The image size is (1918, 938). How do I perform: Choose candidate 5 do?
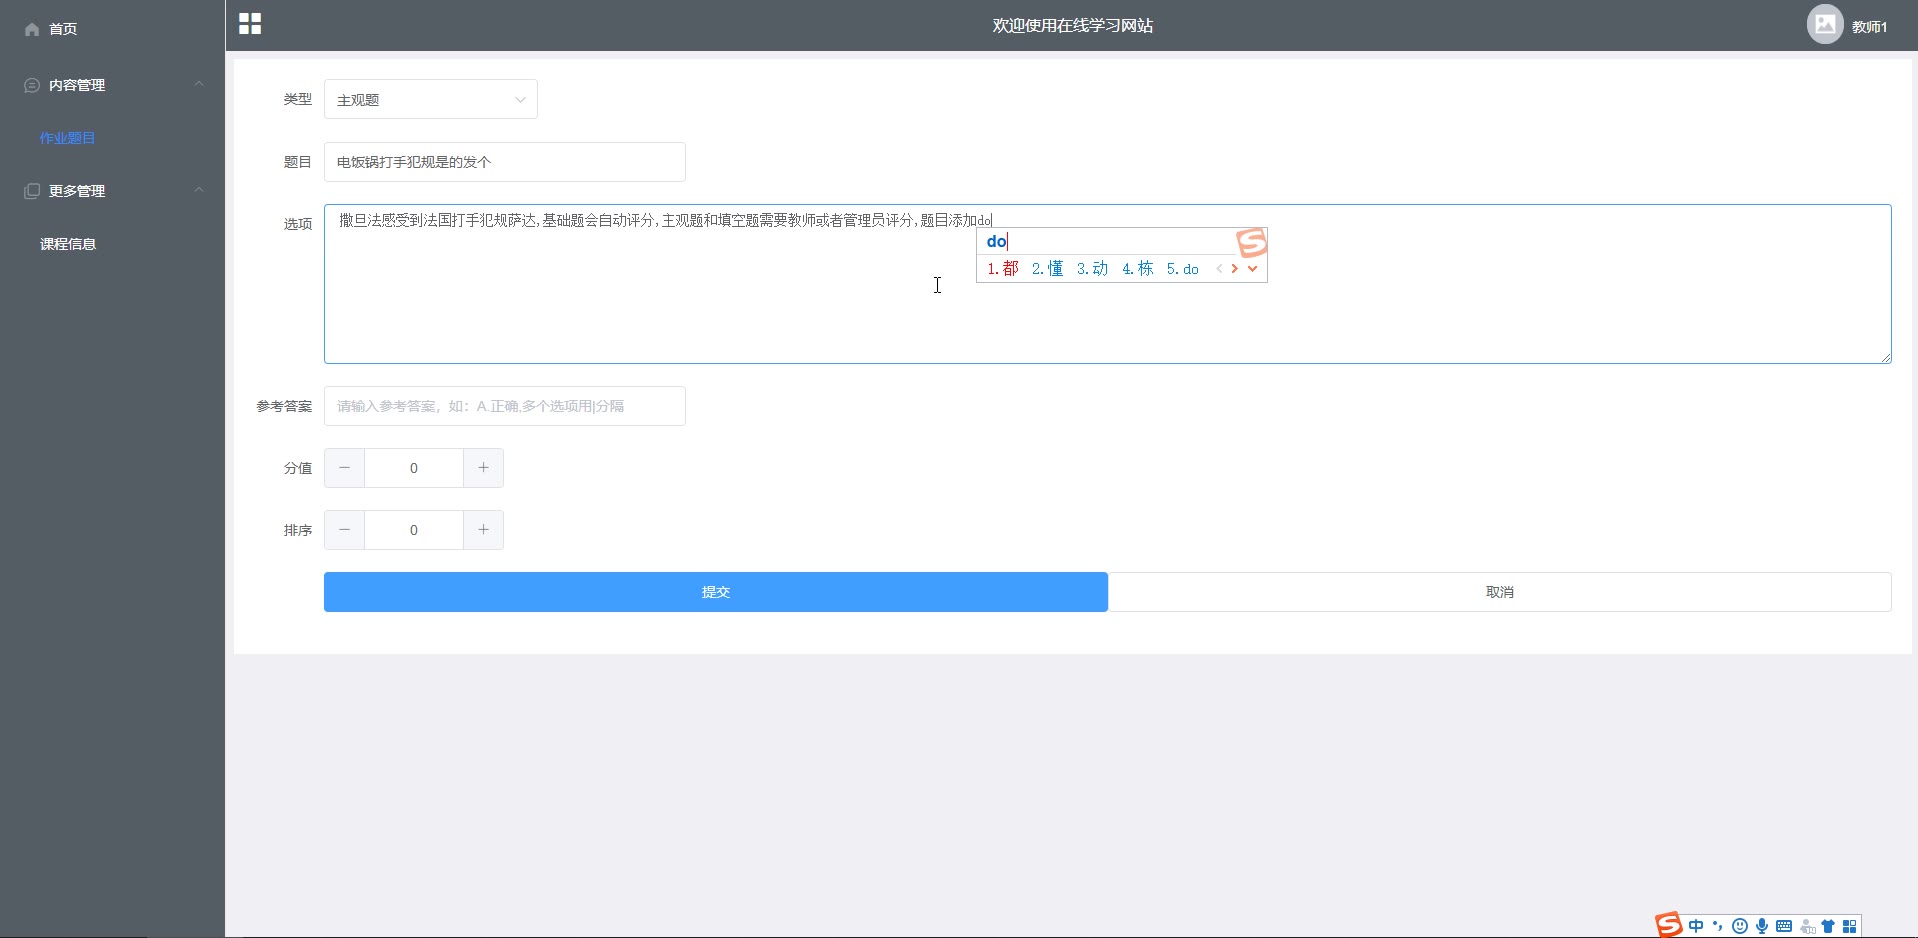(1183, 268)
